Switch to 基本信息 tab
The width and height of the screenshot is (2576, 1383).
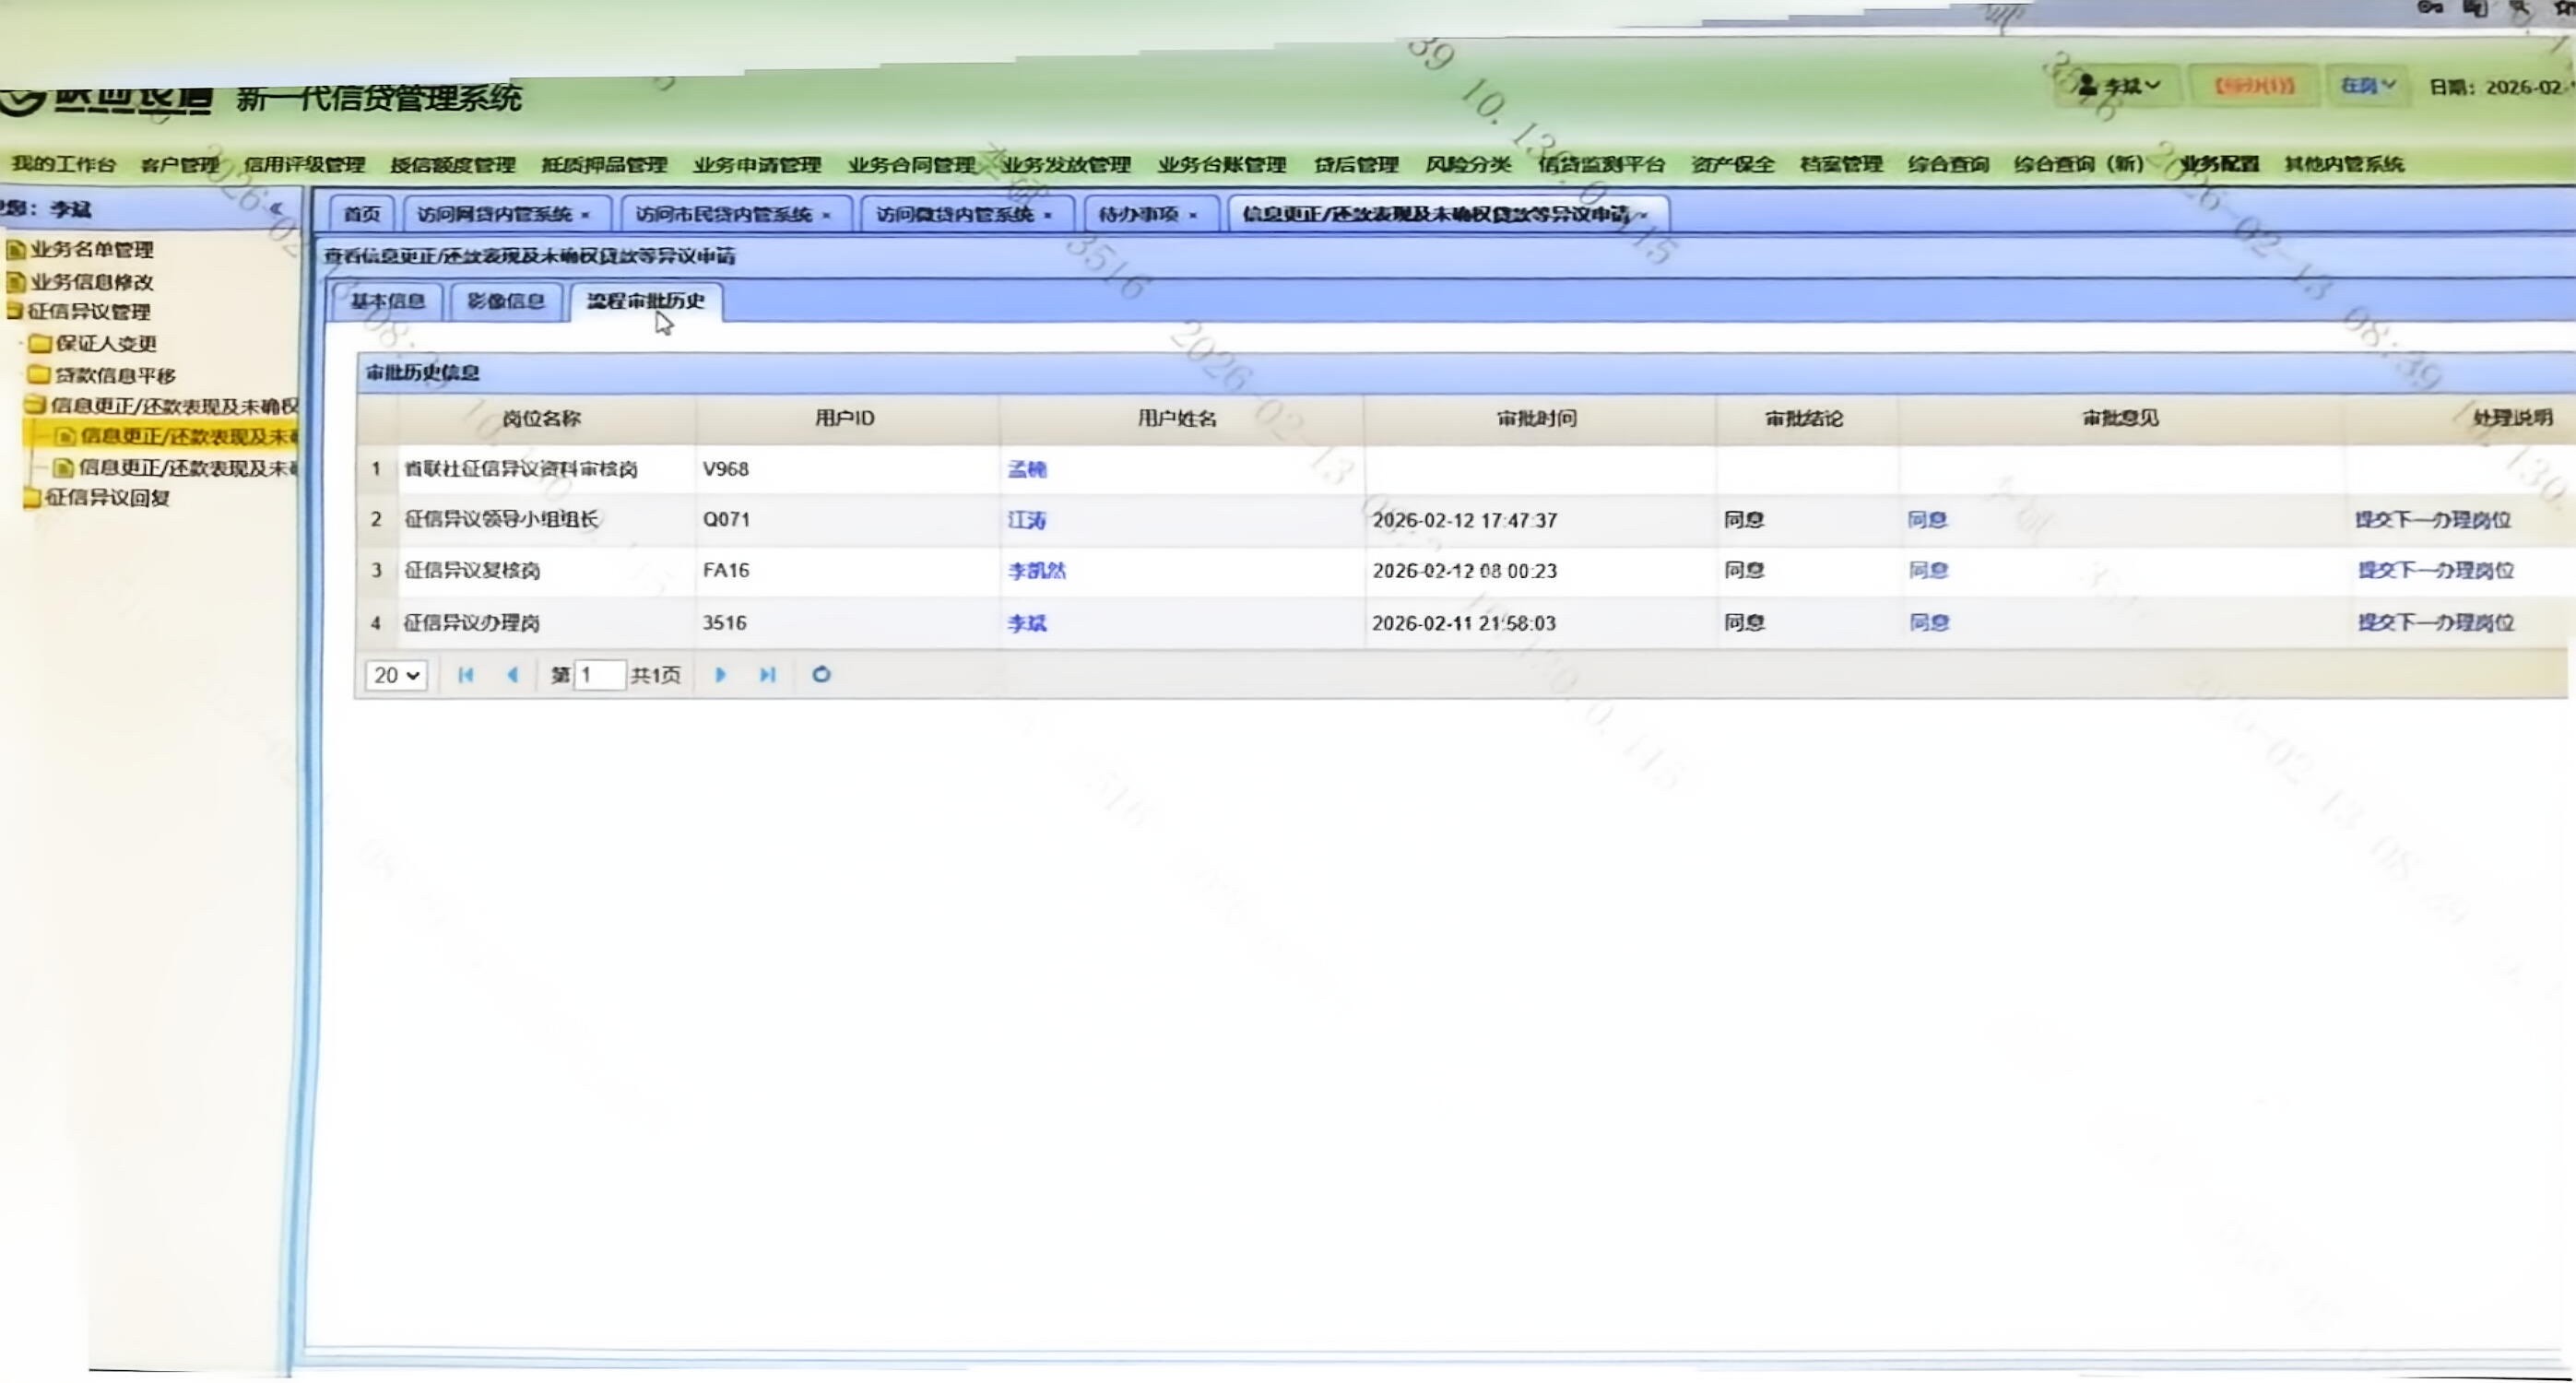click(x=387, y=302)
